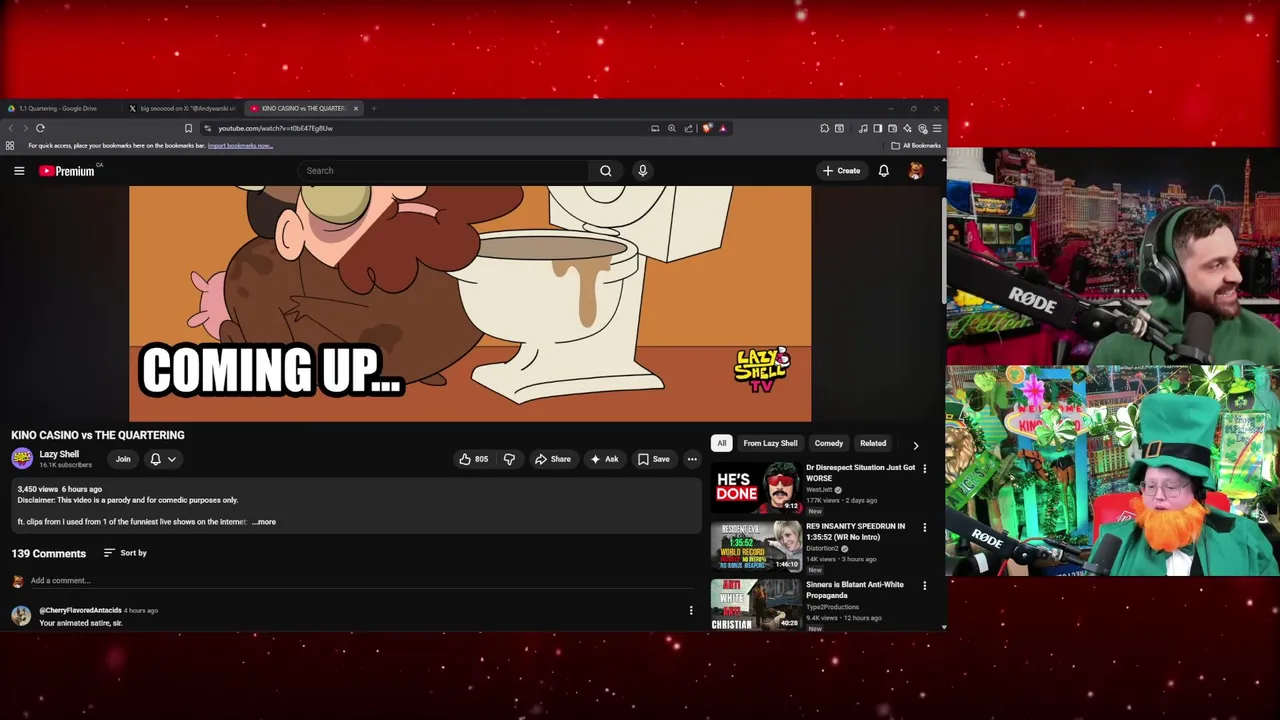Open options menu on CherryFlavoredAntacids comment
The image size is (1280, 720).
tap(690, 610)
